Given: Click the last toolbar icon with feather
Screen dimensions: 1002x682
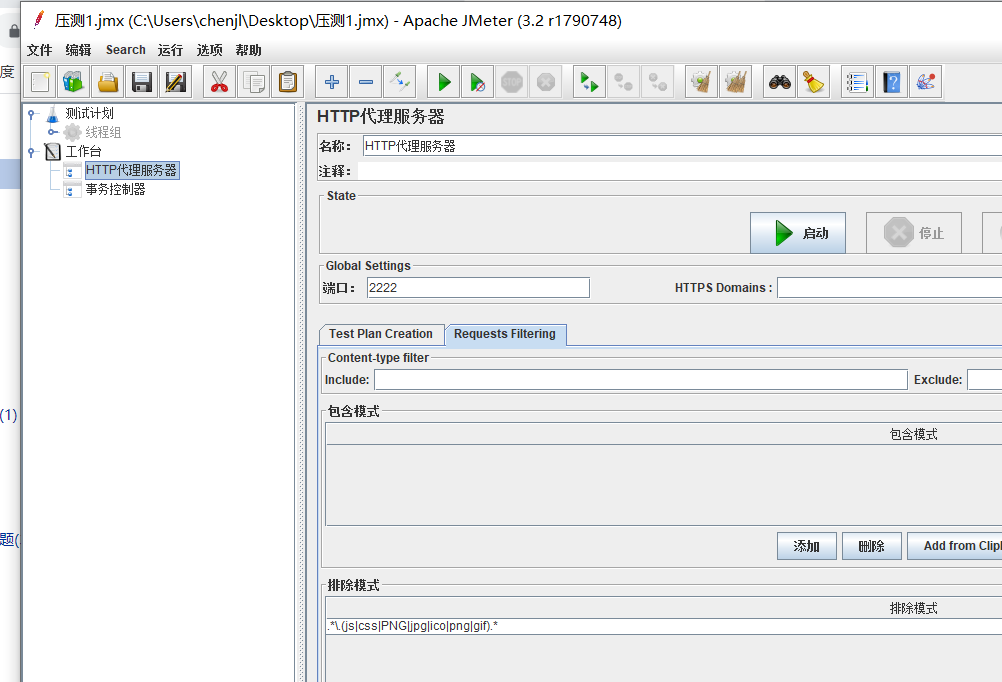Looking at the screenshot, I should point(925,82).
